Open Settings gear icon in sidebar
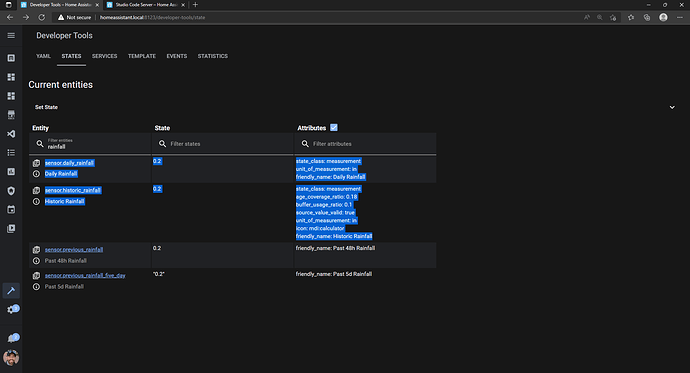 [11, 310]
